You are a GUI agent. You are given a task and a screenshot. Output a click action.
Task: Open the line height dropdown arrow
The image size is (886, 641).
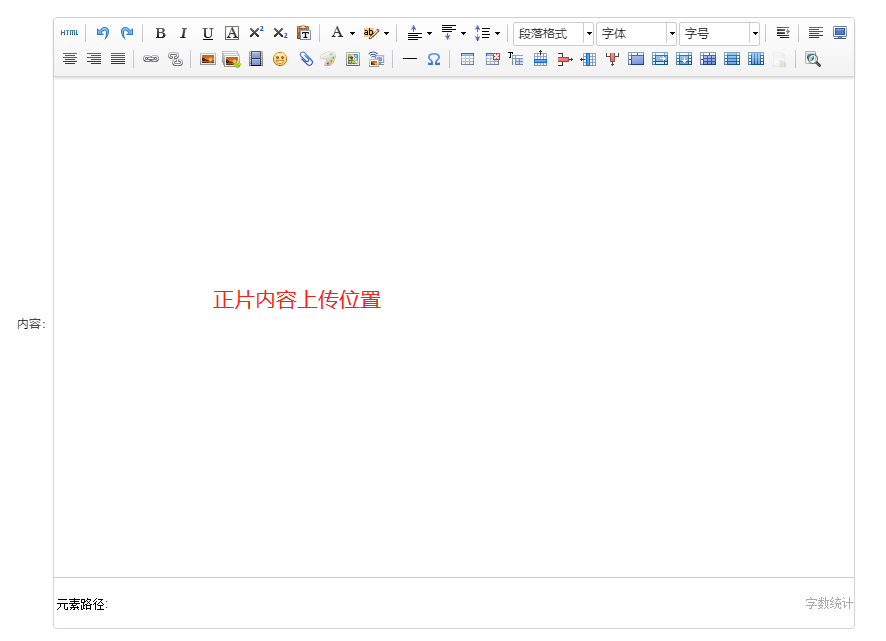click(497, 33)
